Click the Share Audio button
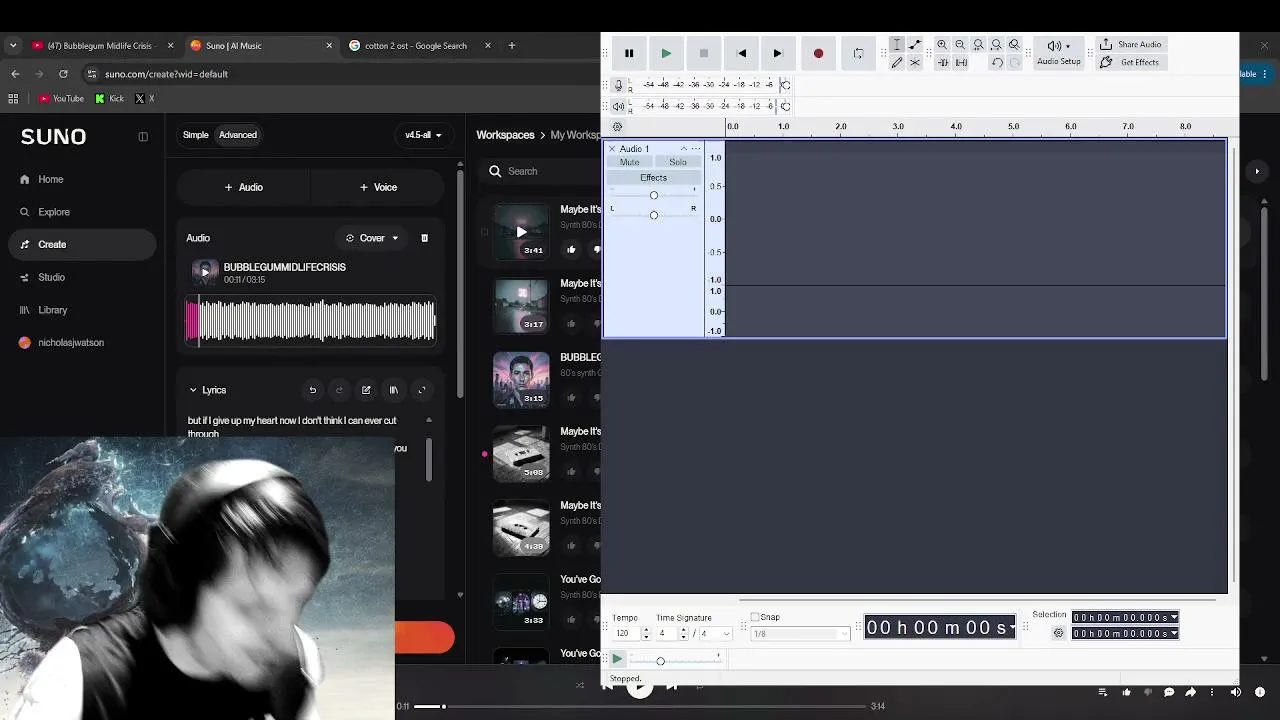 coord(1130,45)
